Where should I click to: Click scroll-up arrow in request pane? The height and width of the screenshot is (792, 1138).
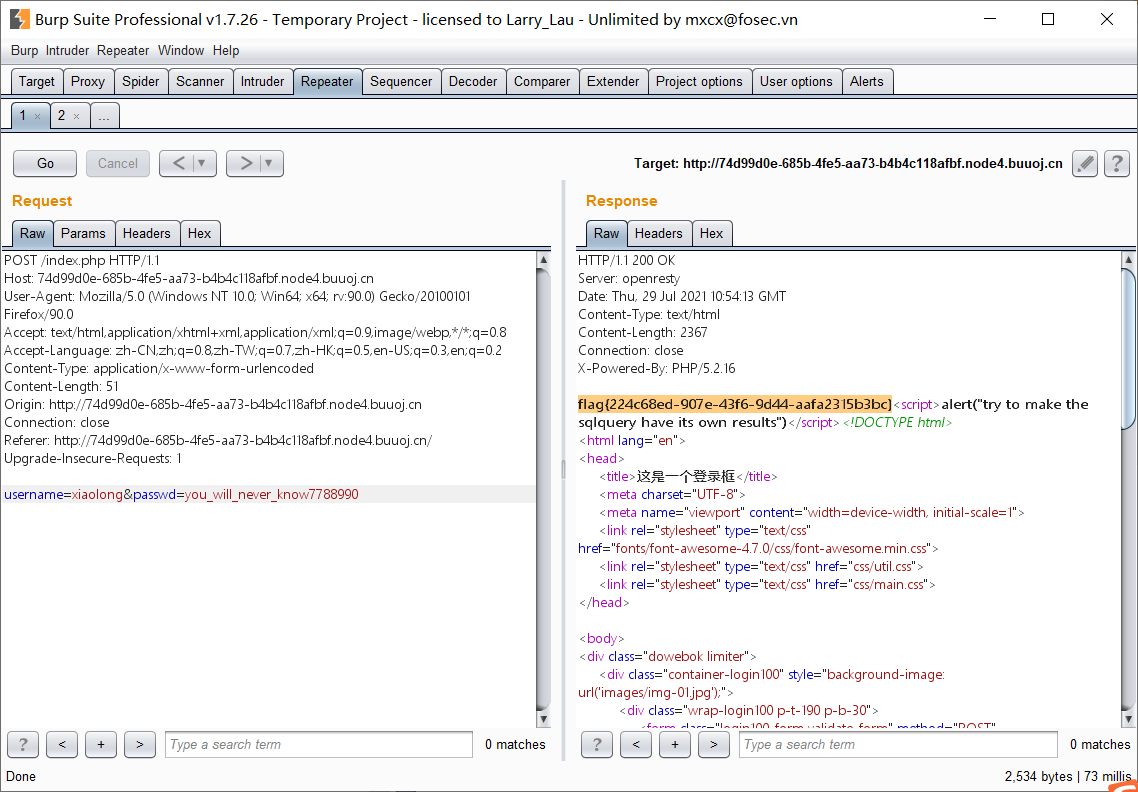[x=544, y=260]
